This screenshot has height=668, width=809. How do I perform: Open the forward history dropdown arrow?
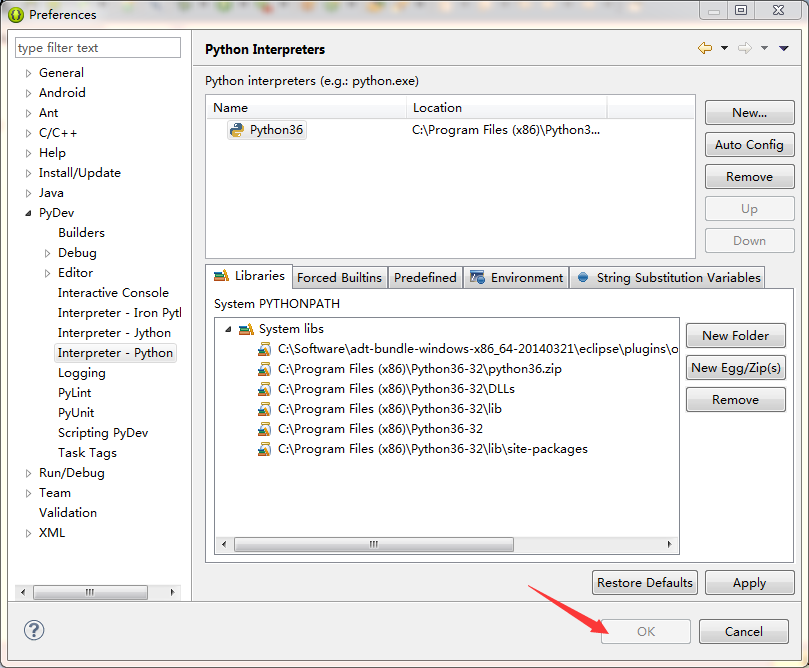click(764, 48)
